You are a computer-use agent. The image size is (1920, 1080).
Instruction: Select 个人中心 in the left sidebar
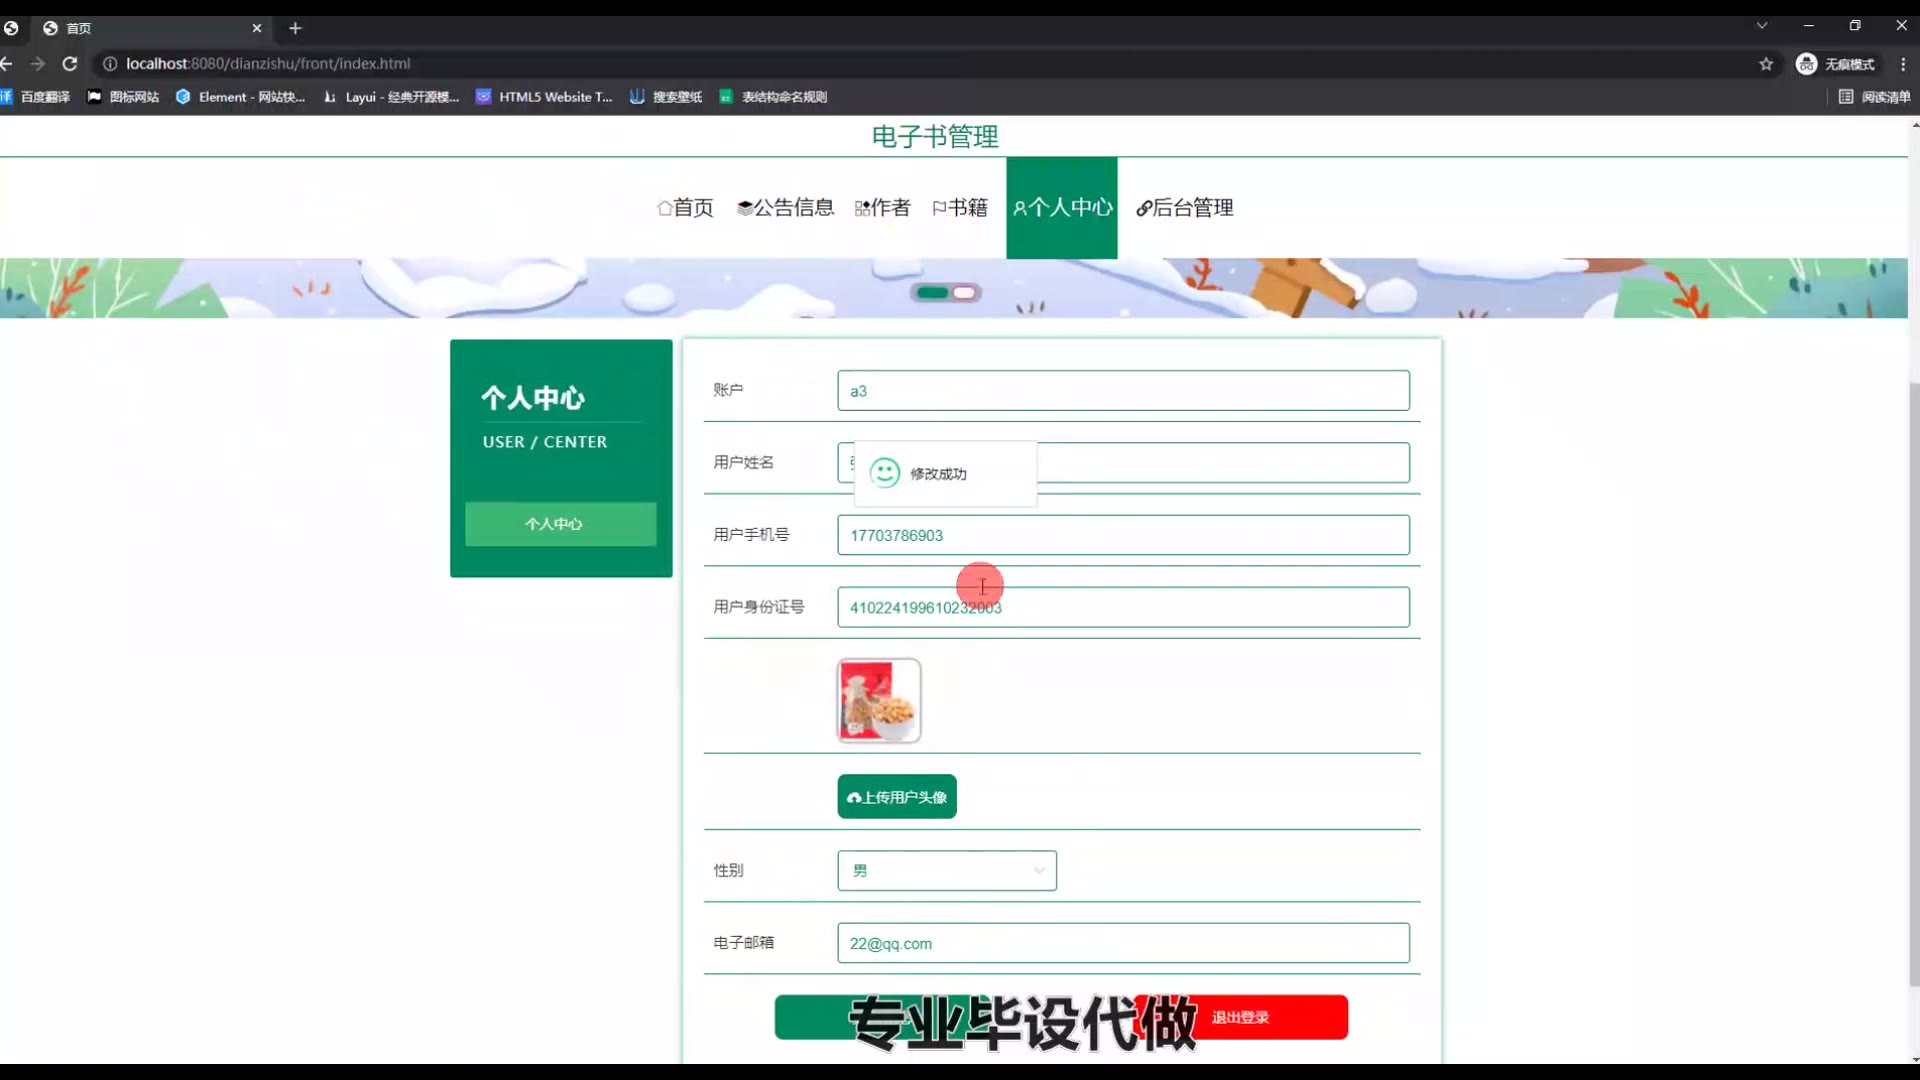point(560,524)
